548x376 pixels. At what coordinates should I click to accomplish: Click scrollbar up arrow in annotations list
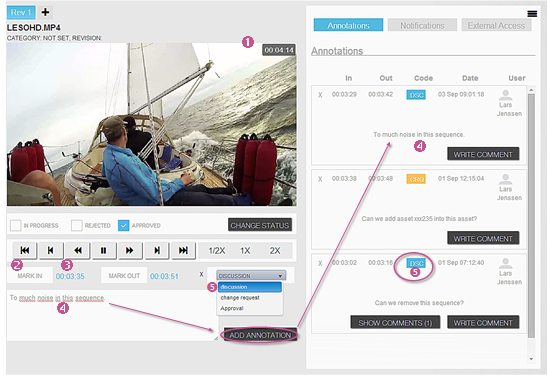531,90
